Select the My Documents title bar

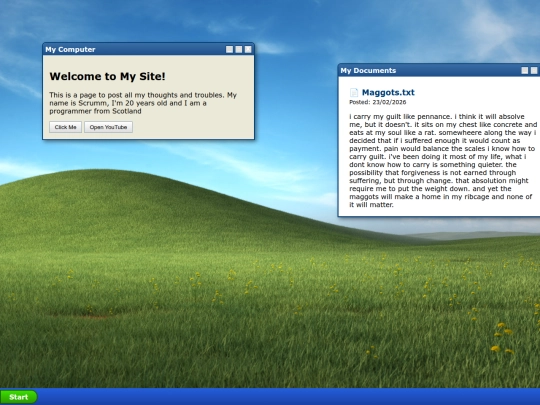439,70
